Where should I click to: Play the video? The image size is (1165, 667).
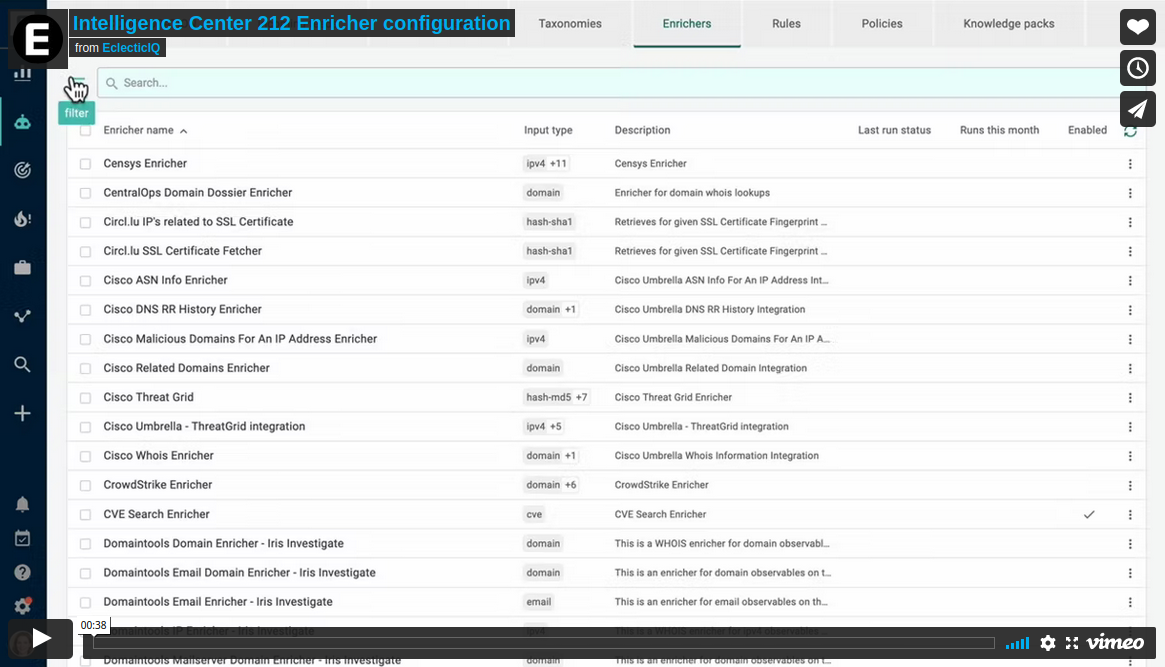coord(41,639)
